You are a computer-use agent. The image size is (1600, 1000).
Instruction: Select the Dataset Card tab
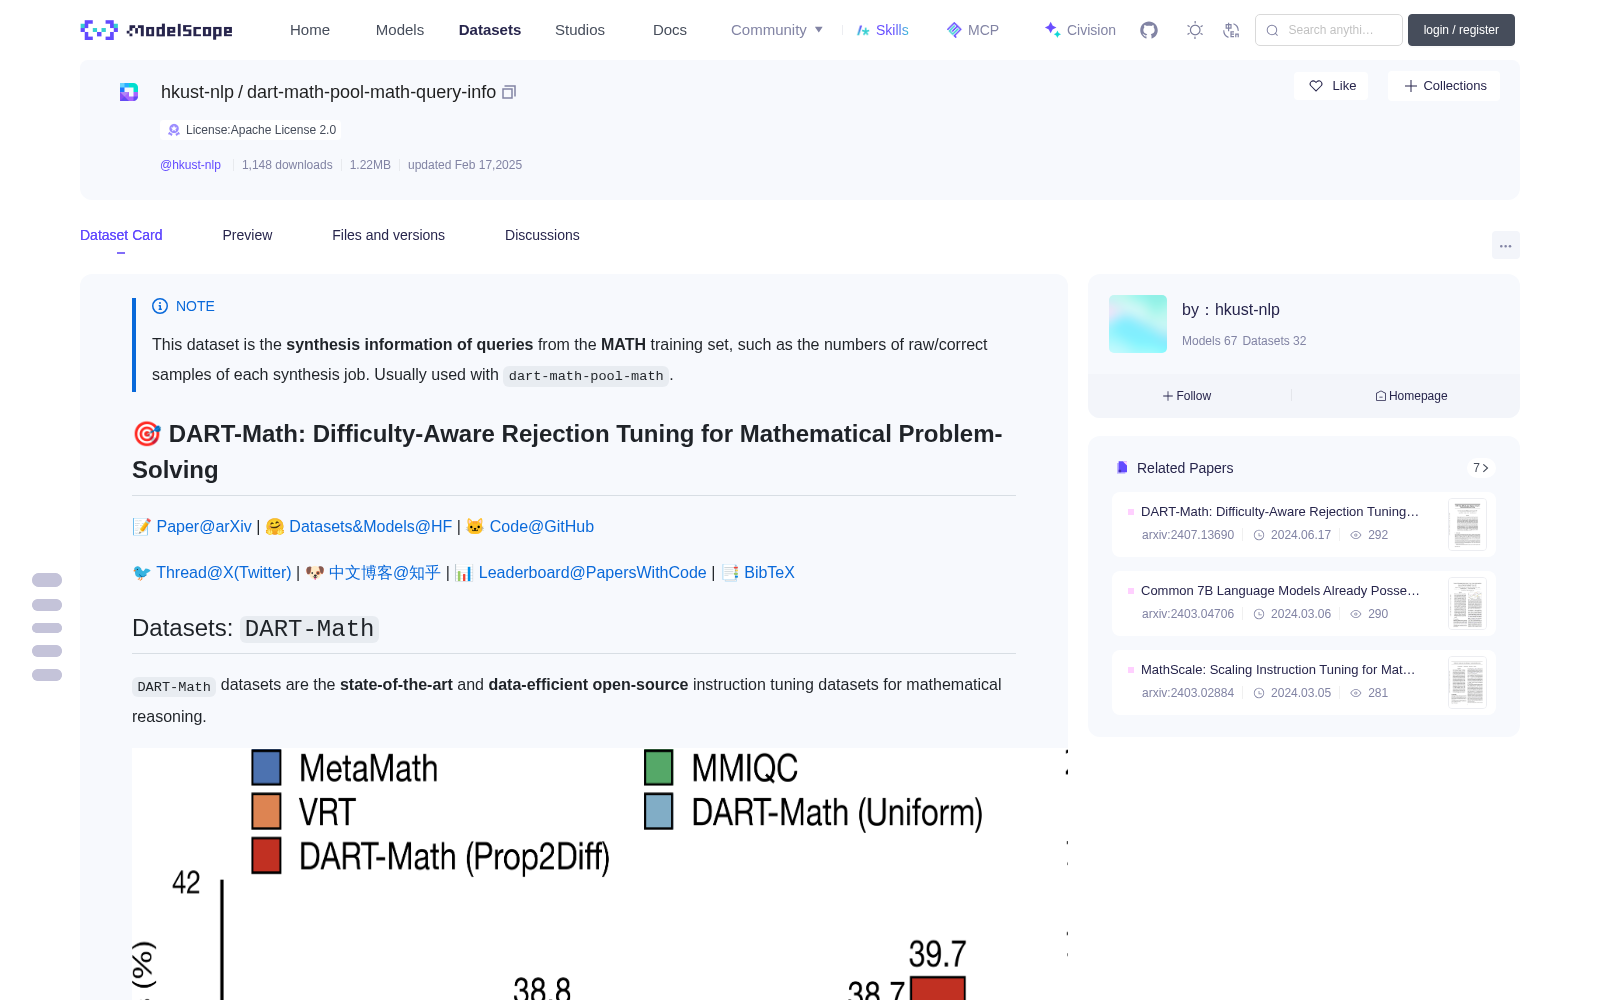(x=121, y=235)
